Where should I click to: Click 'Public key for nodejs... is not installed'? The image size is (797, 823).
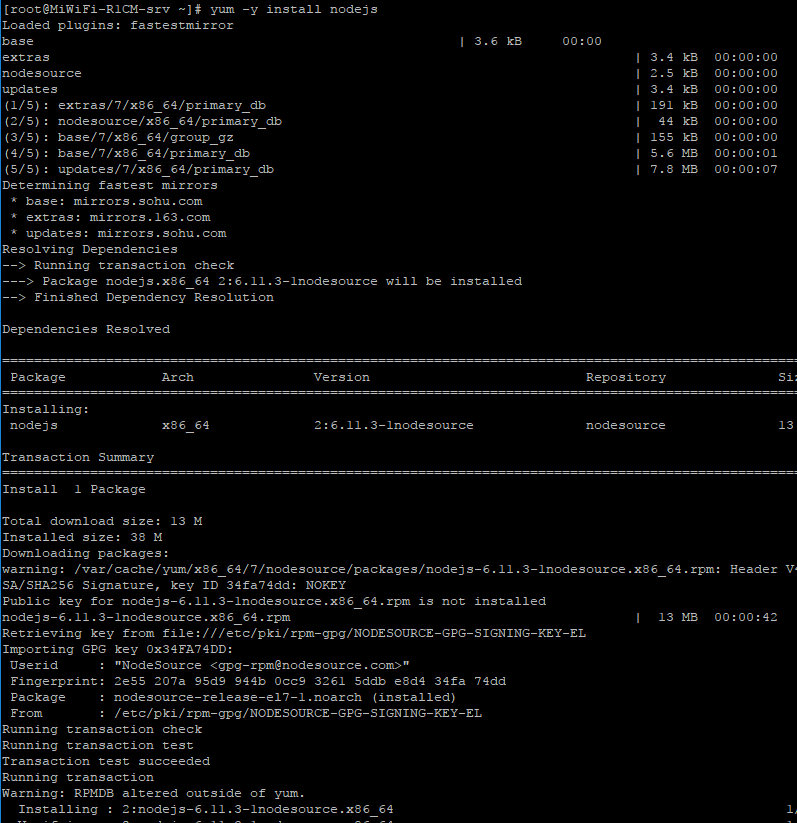click(274, 602)
